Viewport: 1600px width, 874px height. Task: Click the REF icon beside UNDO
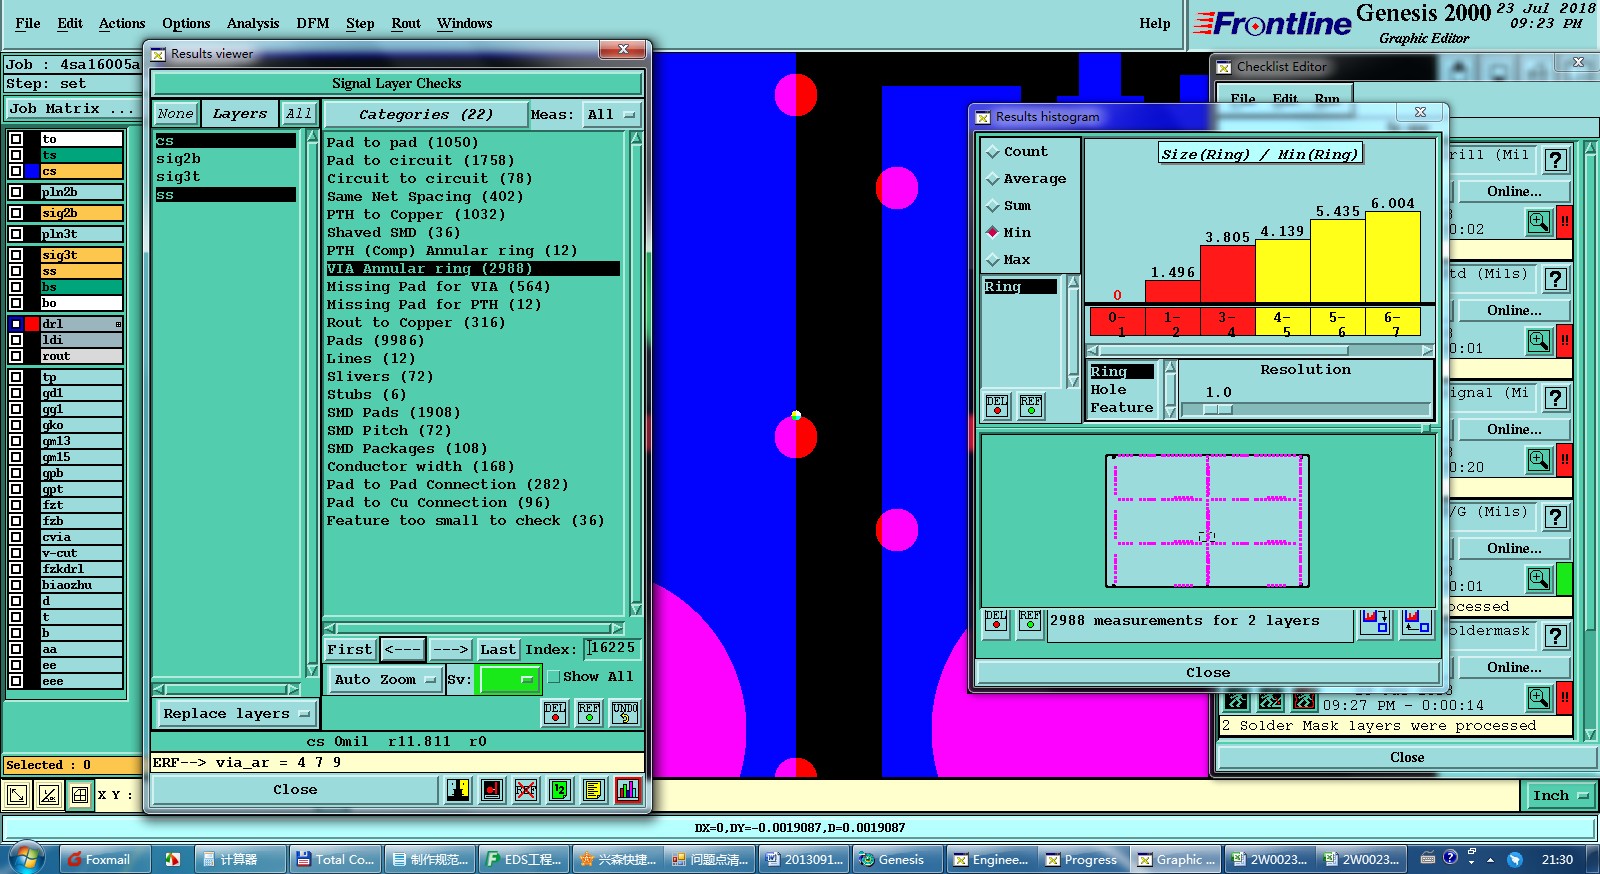coord(590,712)
